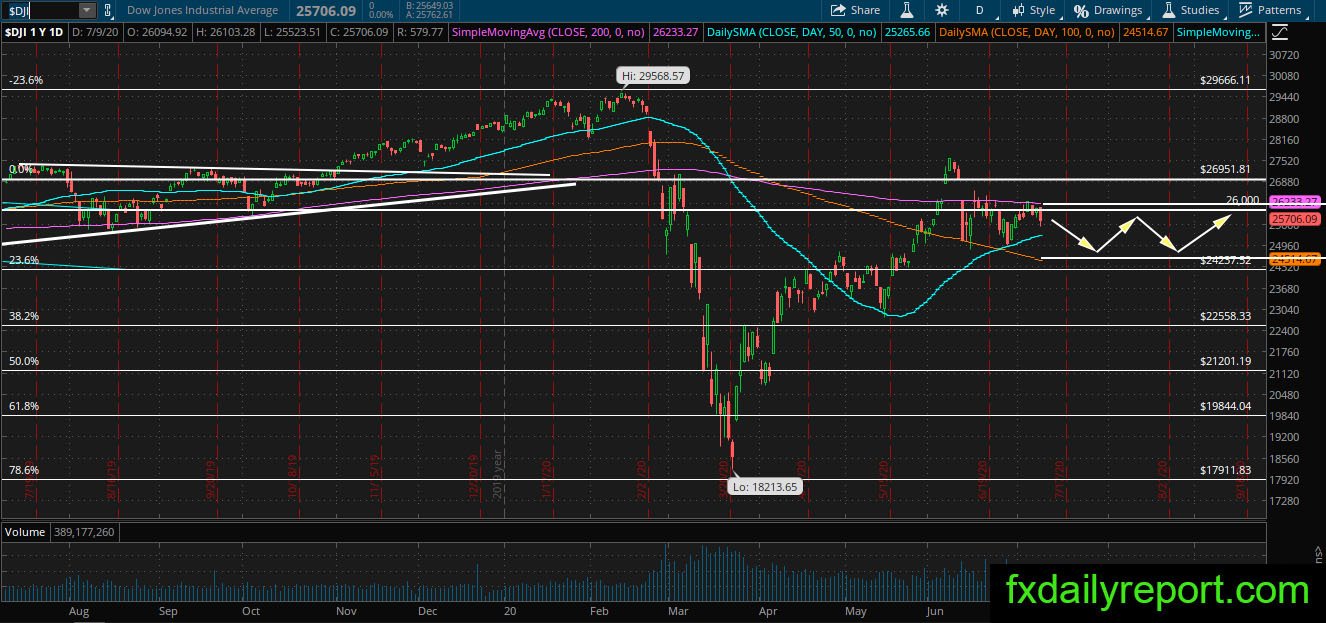Open the Patterns menu
Screen dimensions: 1326x623
(1270, 10)
